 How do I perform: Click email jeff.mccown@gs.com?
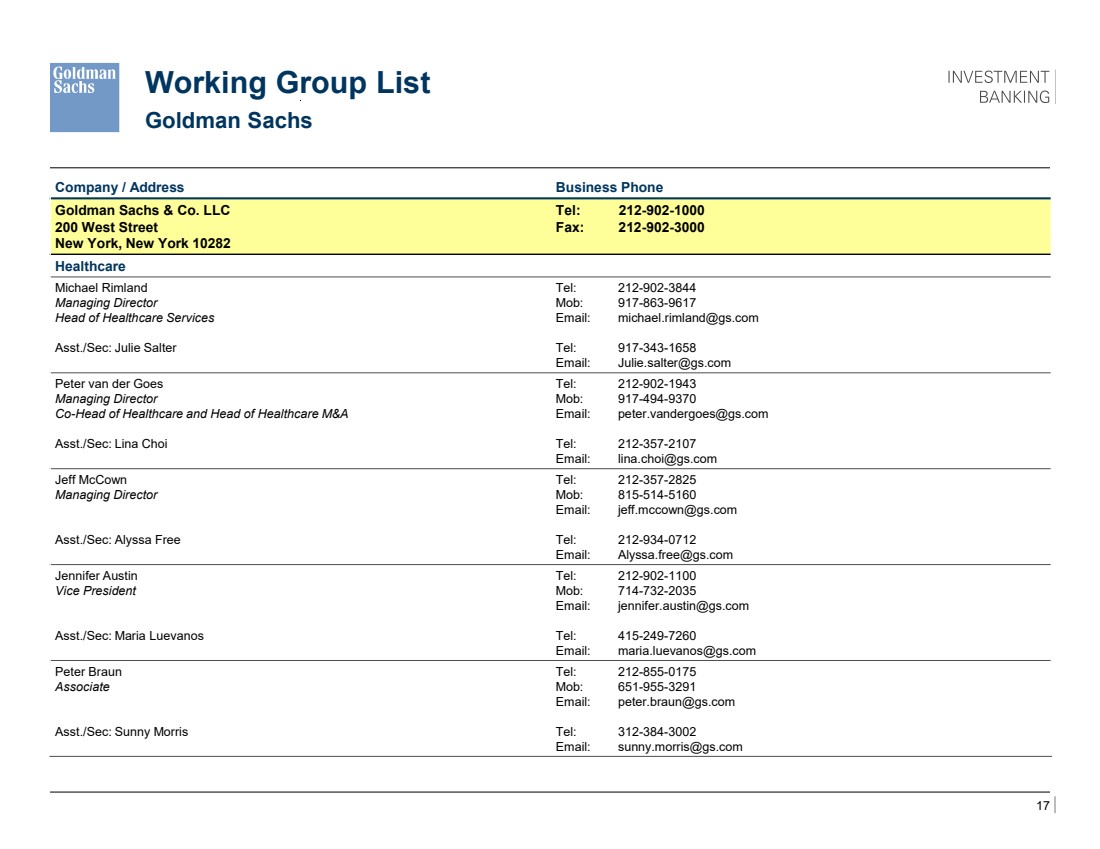pyautogui.click(x=677, y=510)
